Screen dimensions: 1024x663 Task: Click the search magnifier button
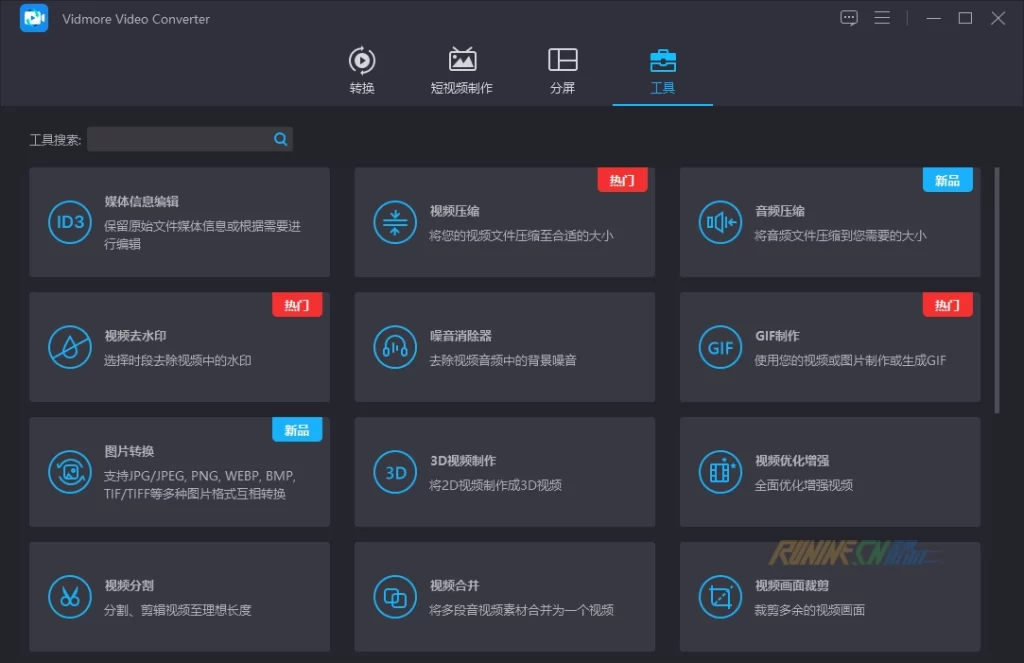(x=281, y=140)
